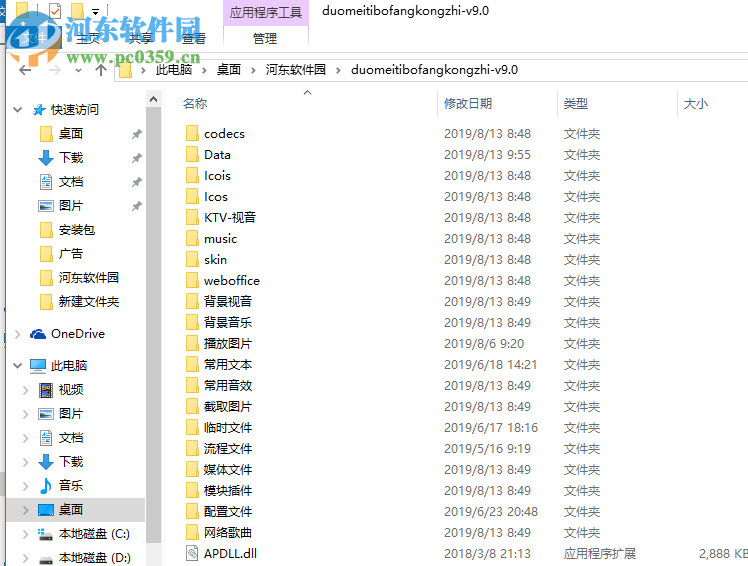Click the 图片 picture icon in quick access
Screen dimensions: 748x566
coord(46,206)
